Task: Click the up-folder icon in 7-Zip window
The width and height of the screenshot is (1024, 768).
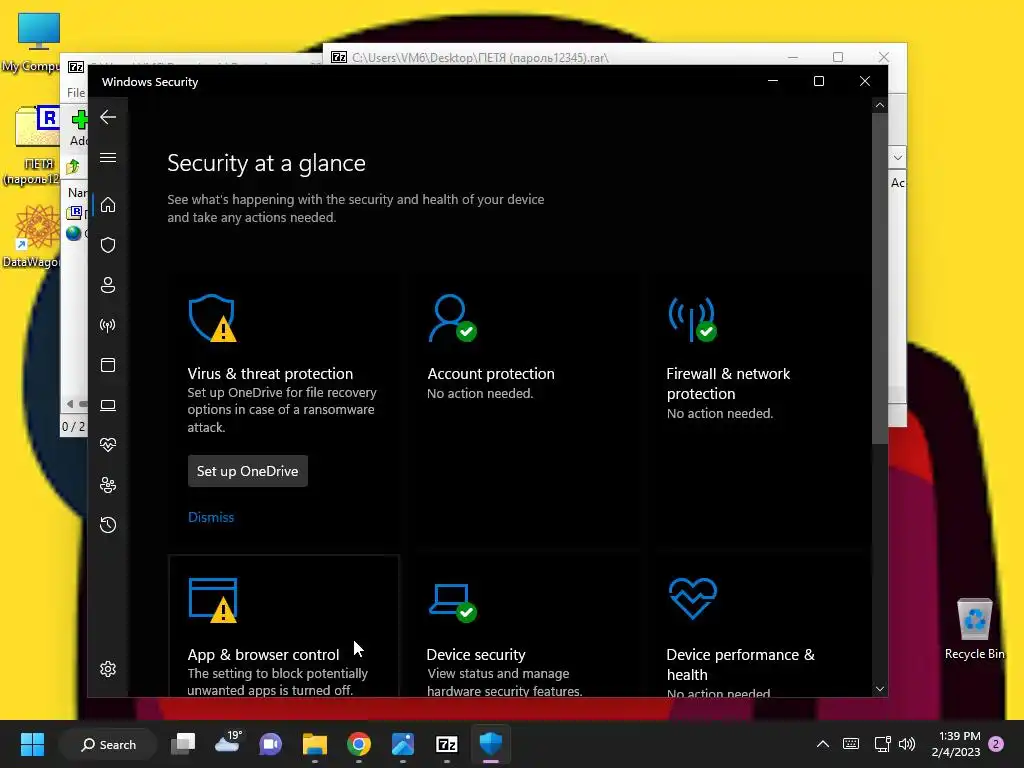Action: [x=73, y=167]
